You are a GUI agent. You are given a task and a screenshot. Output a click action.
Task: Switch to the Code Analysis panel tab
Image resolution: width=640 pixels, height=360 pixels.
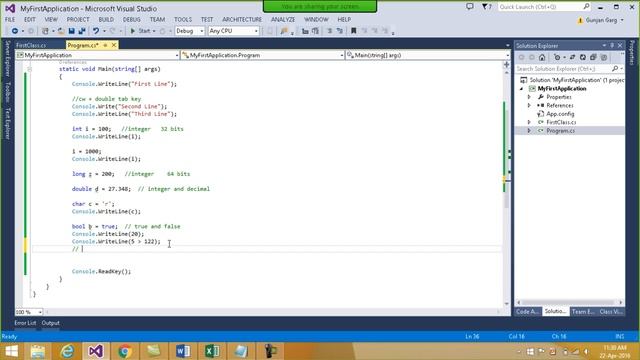(x=528, y=311)
